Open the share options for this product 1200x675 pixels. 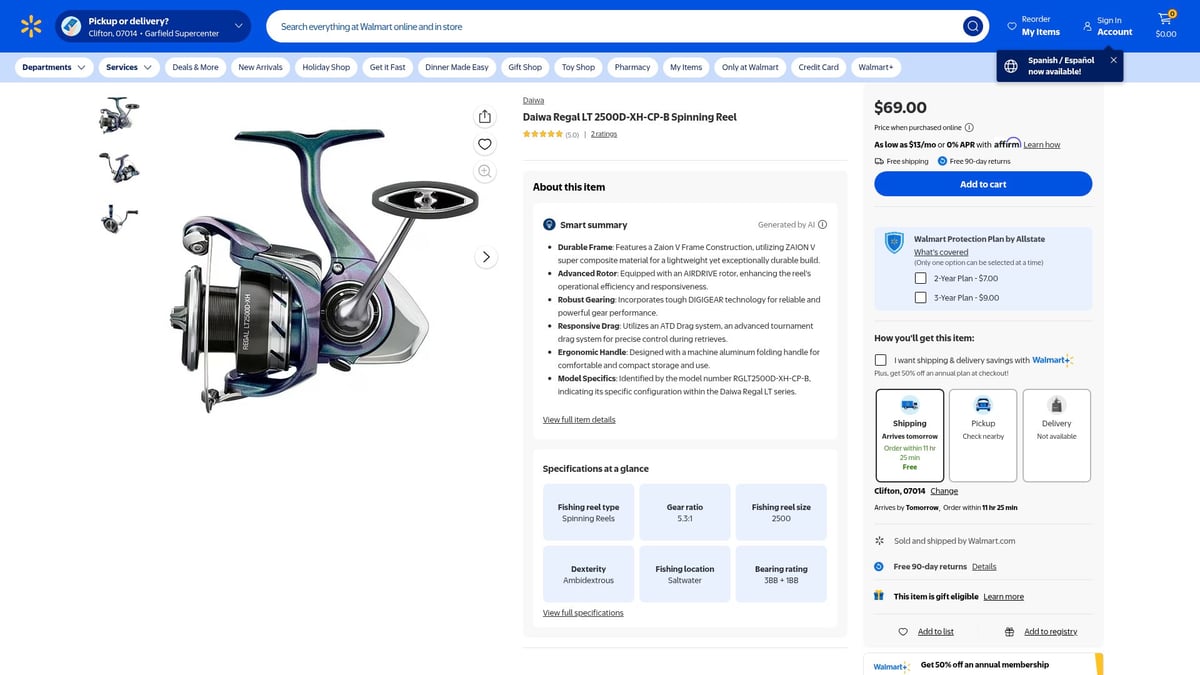(x=484, y=116)
